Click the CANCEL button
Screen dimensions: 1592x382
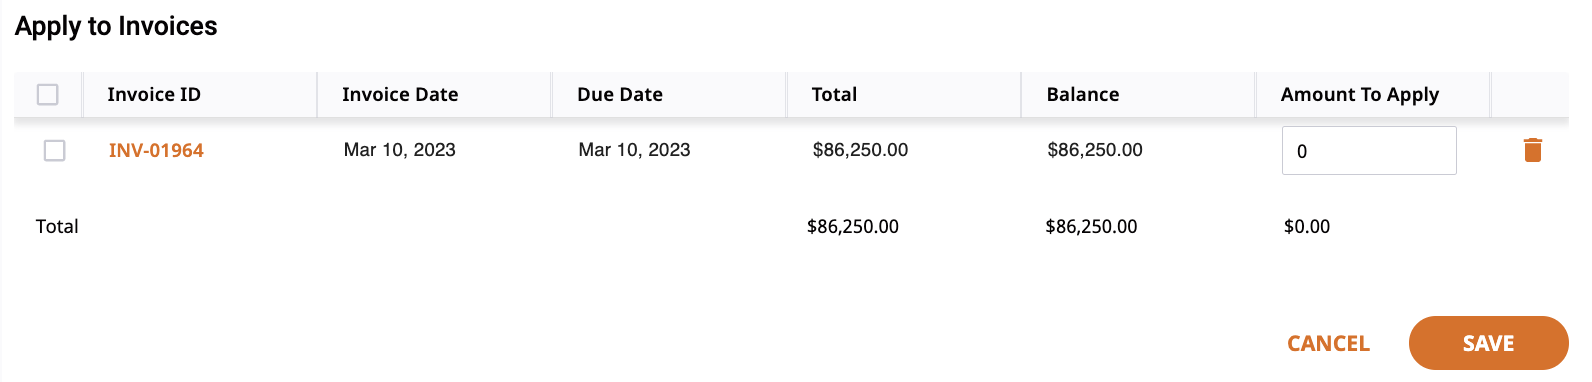coord(1328,343)
